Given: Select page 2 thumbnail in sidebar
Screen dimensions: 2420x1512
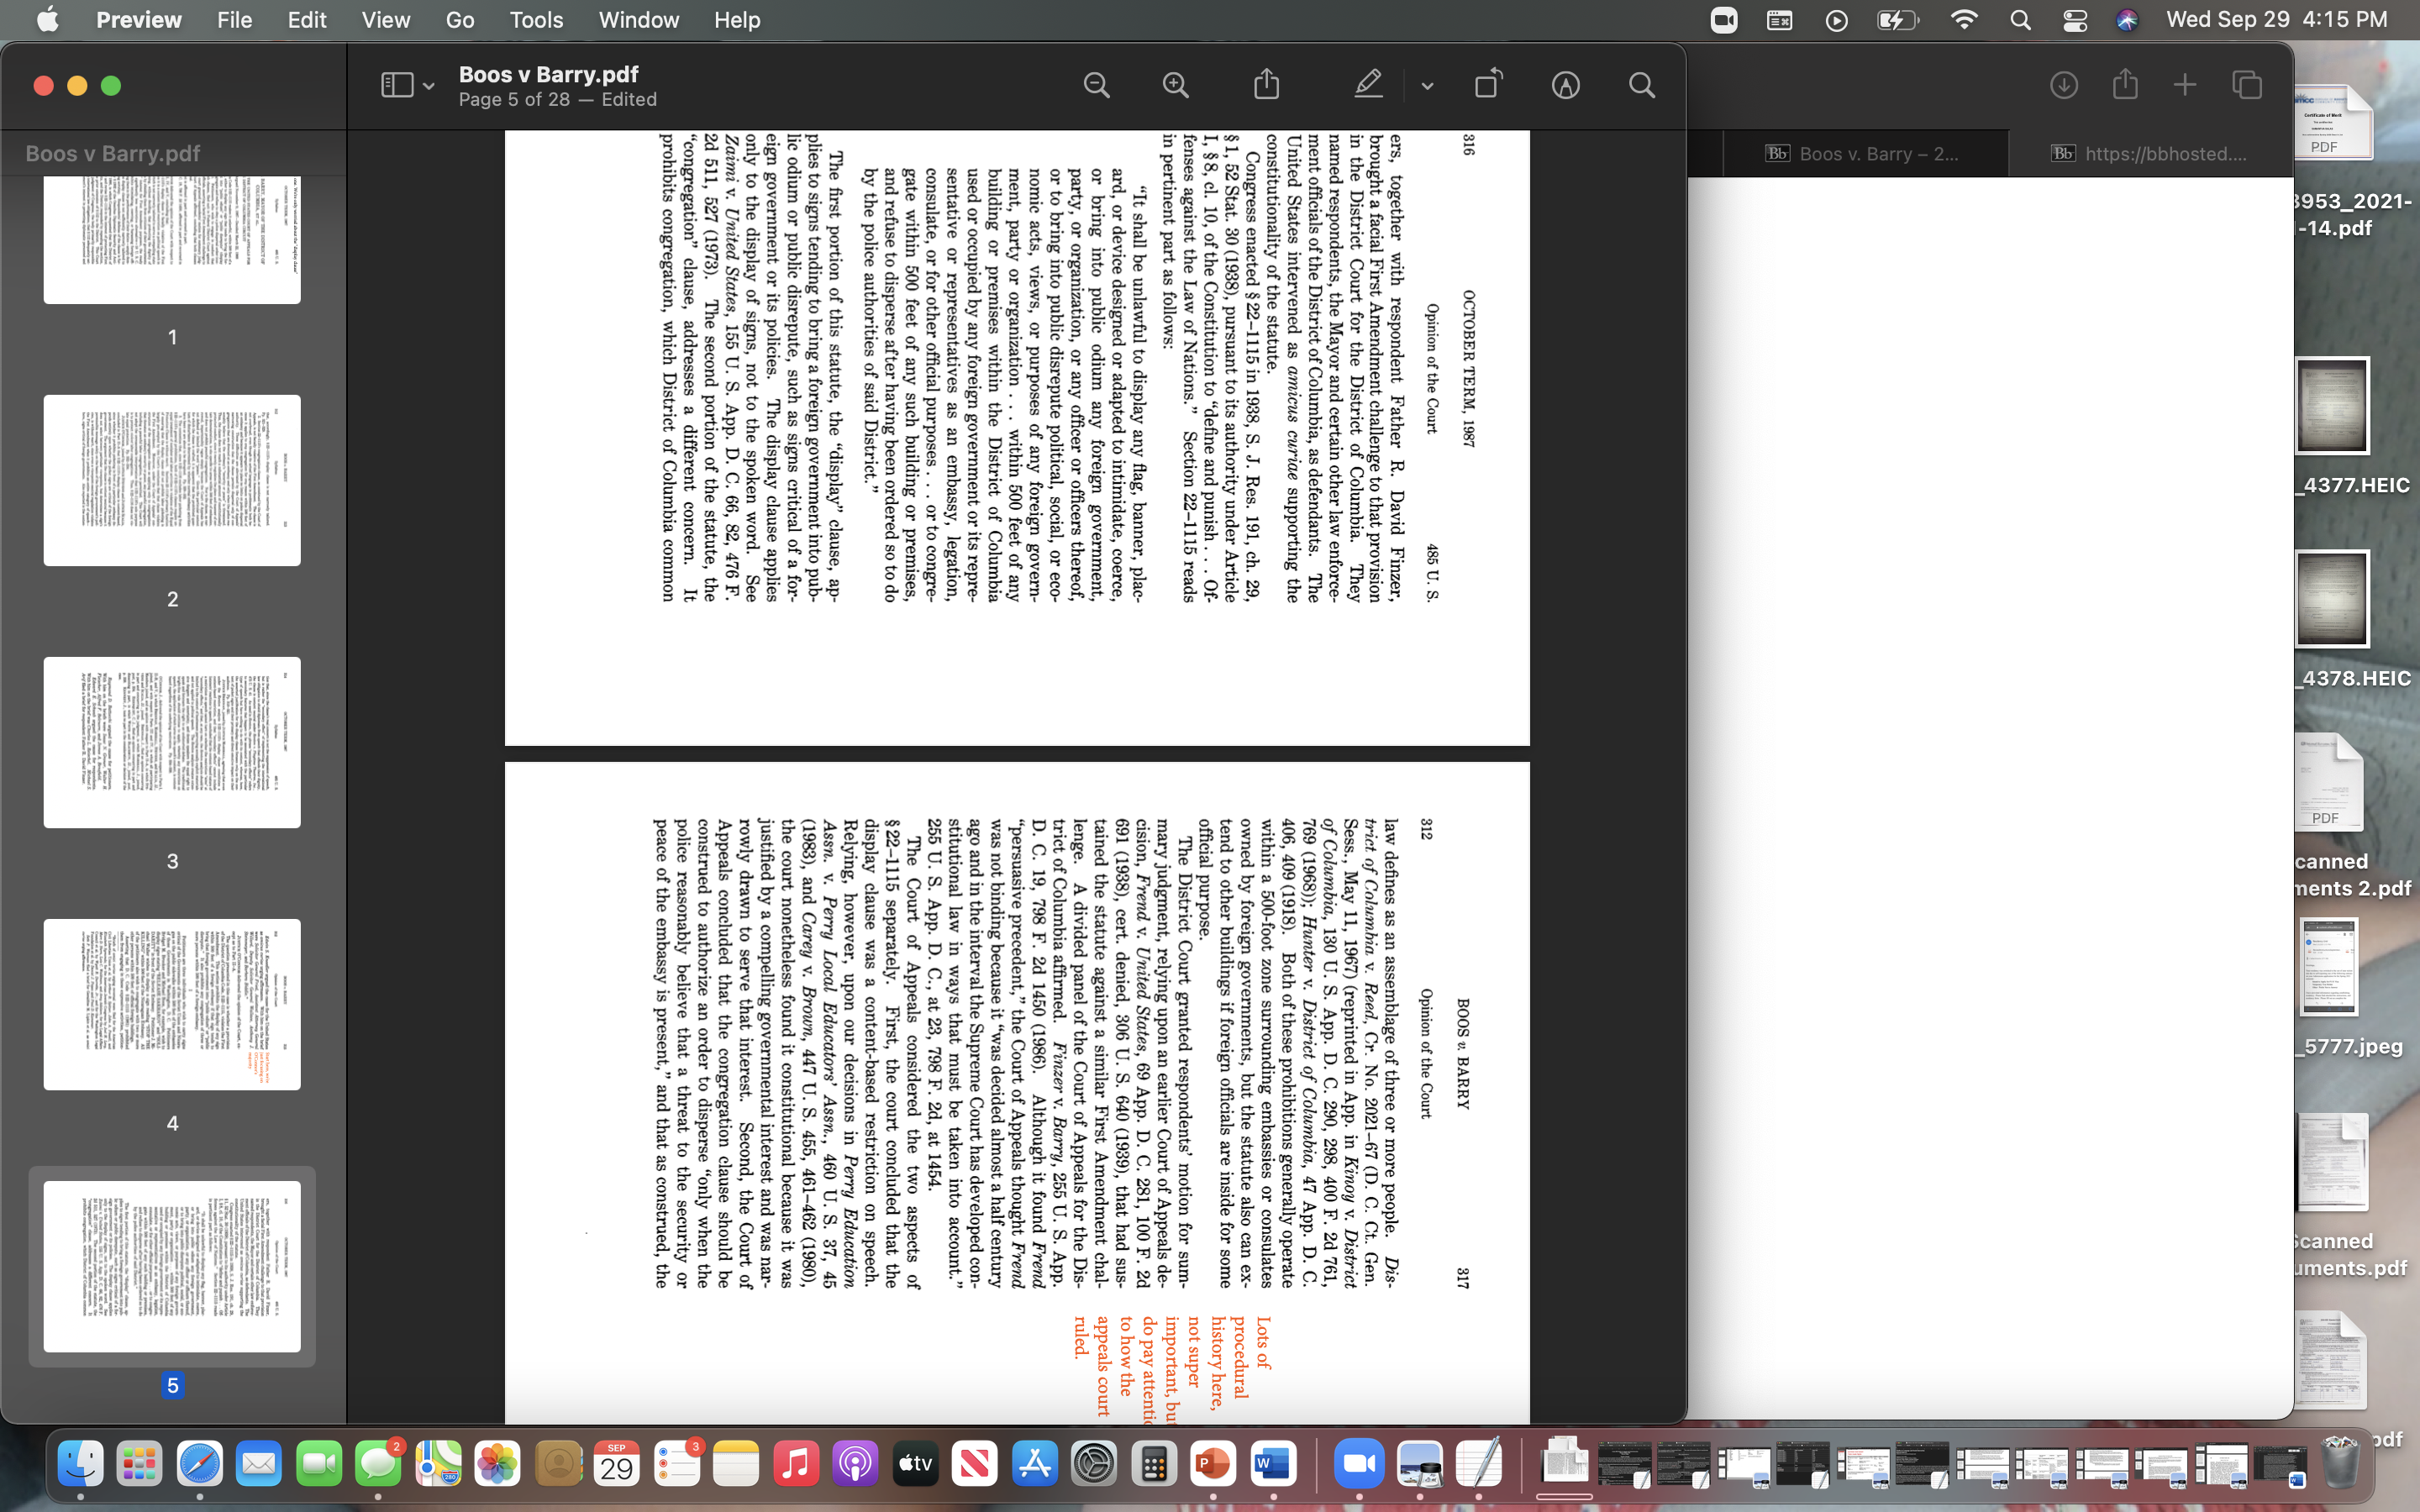Looking at the screenshot, I should pos(172,480).
